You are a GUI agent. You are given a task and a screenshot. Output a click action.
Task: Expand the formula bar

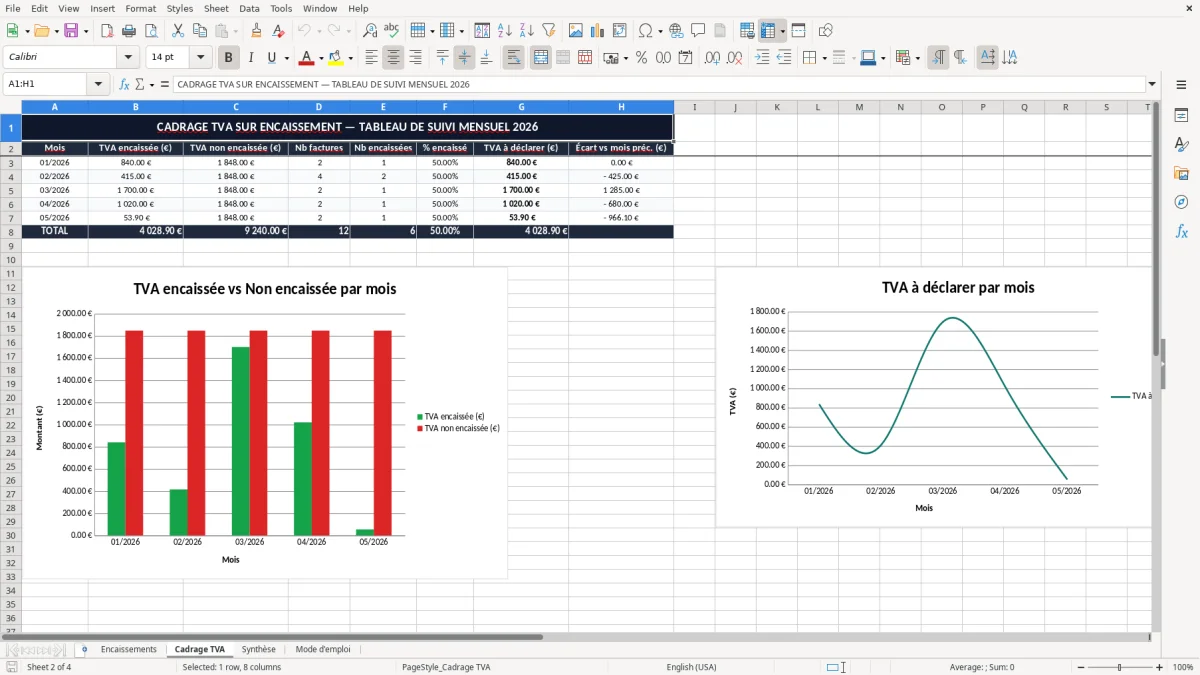click(x=1152, y=85)
